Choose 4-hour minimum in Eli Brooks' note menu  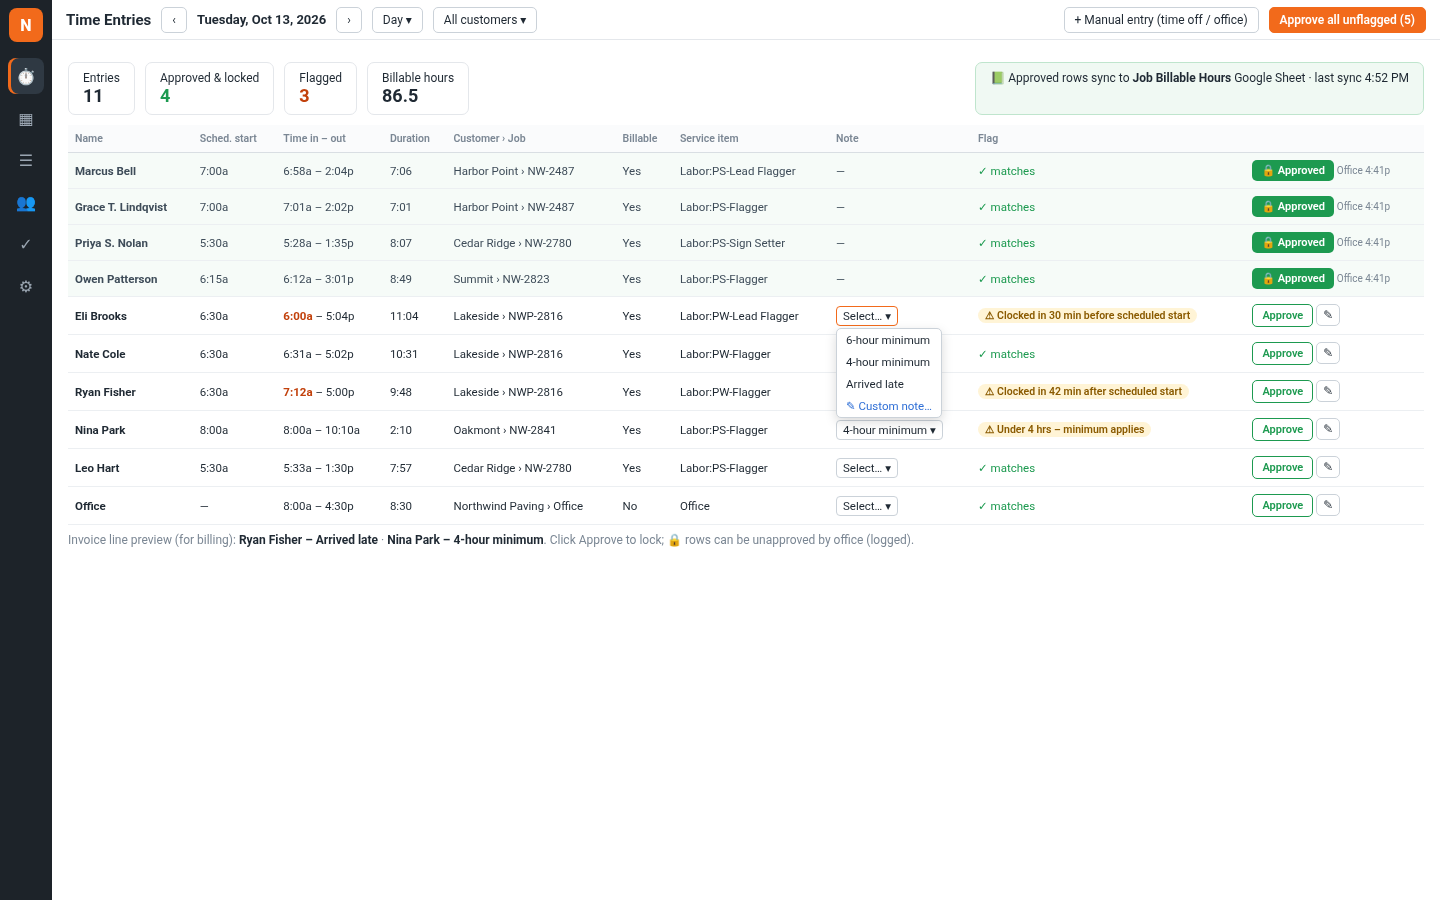click(x=888, y=362)
